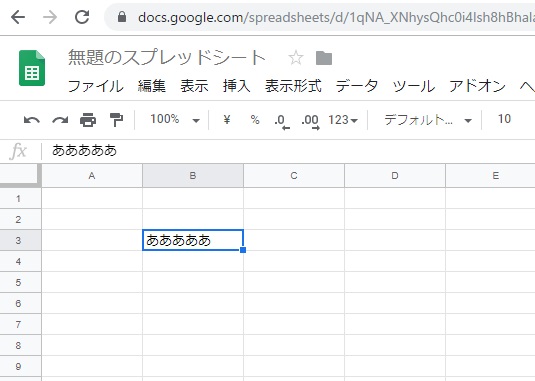
Task: Select cell B1
Action: pos(193,198)
